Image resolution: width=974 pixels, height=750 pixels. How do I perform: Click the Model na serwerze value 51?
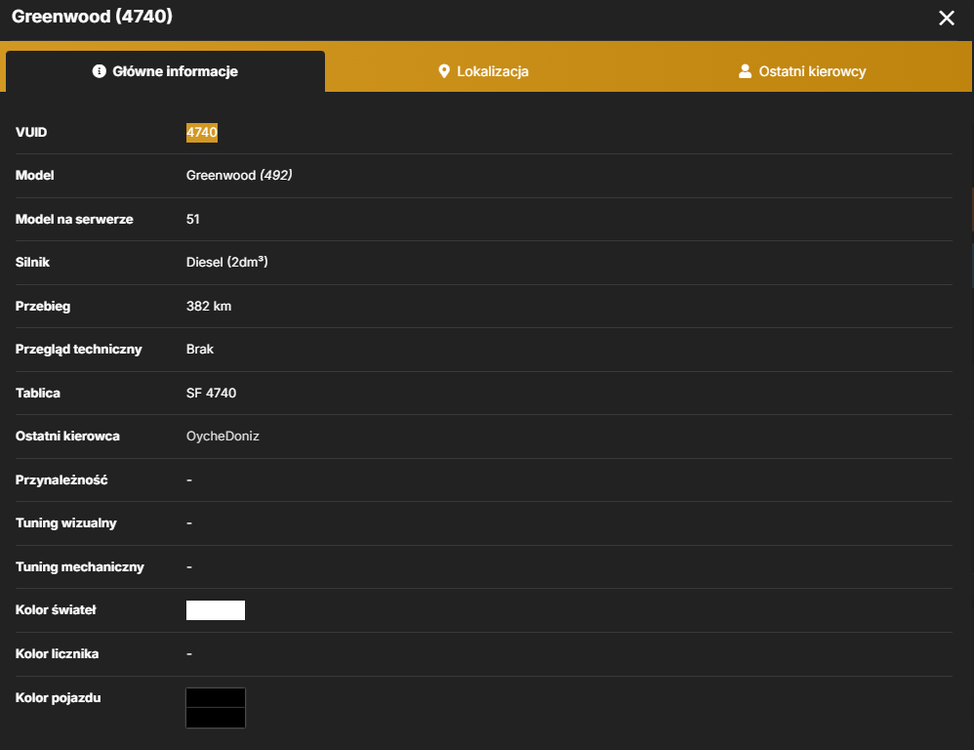(x=193, y=219)
